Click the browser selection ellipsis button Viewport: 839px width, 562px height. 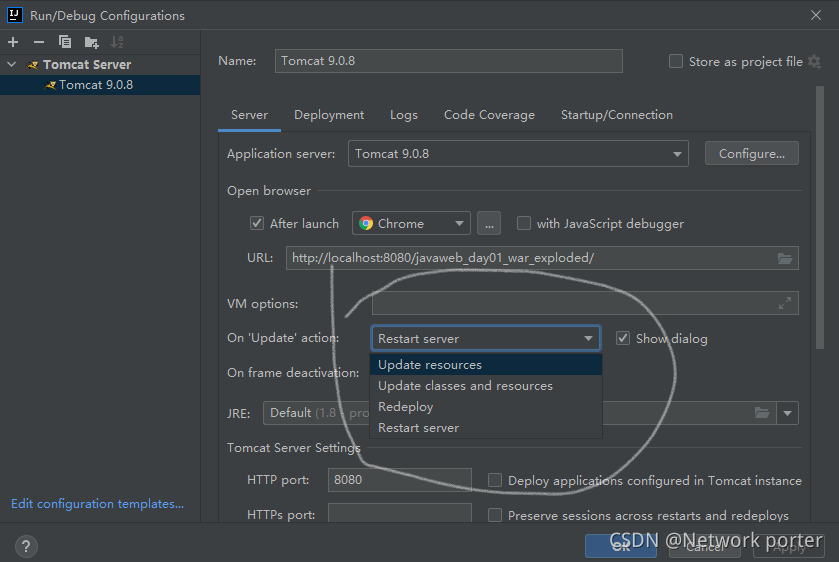pos(489,223)
